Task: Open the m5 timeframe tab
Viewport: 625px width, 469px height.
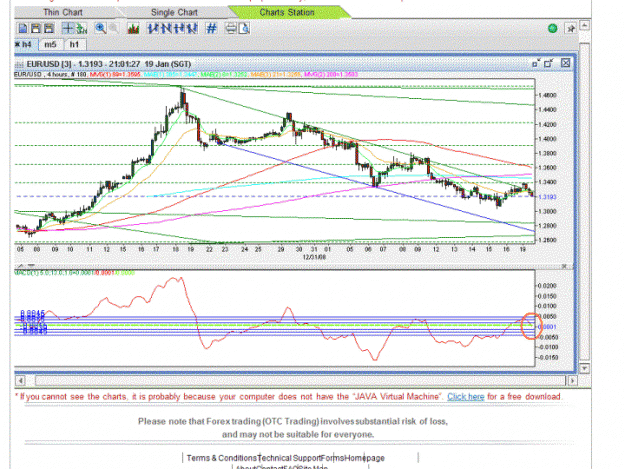Action: pos(50,44)
